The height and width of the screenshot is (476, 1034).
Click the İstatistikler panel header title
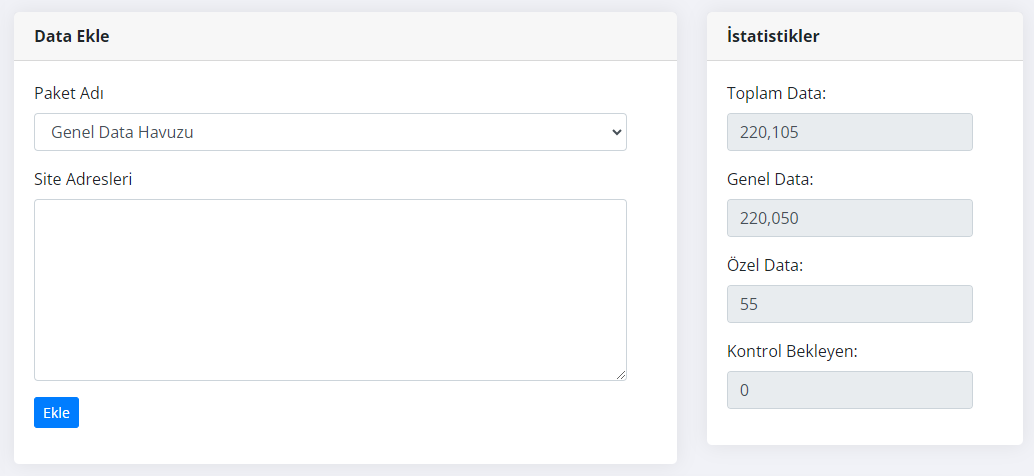point(773,36)
